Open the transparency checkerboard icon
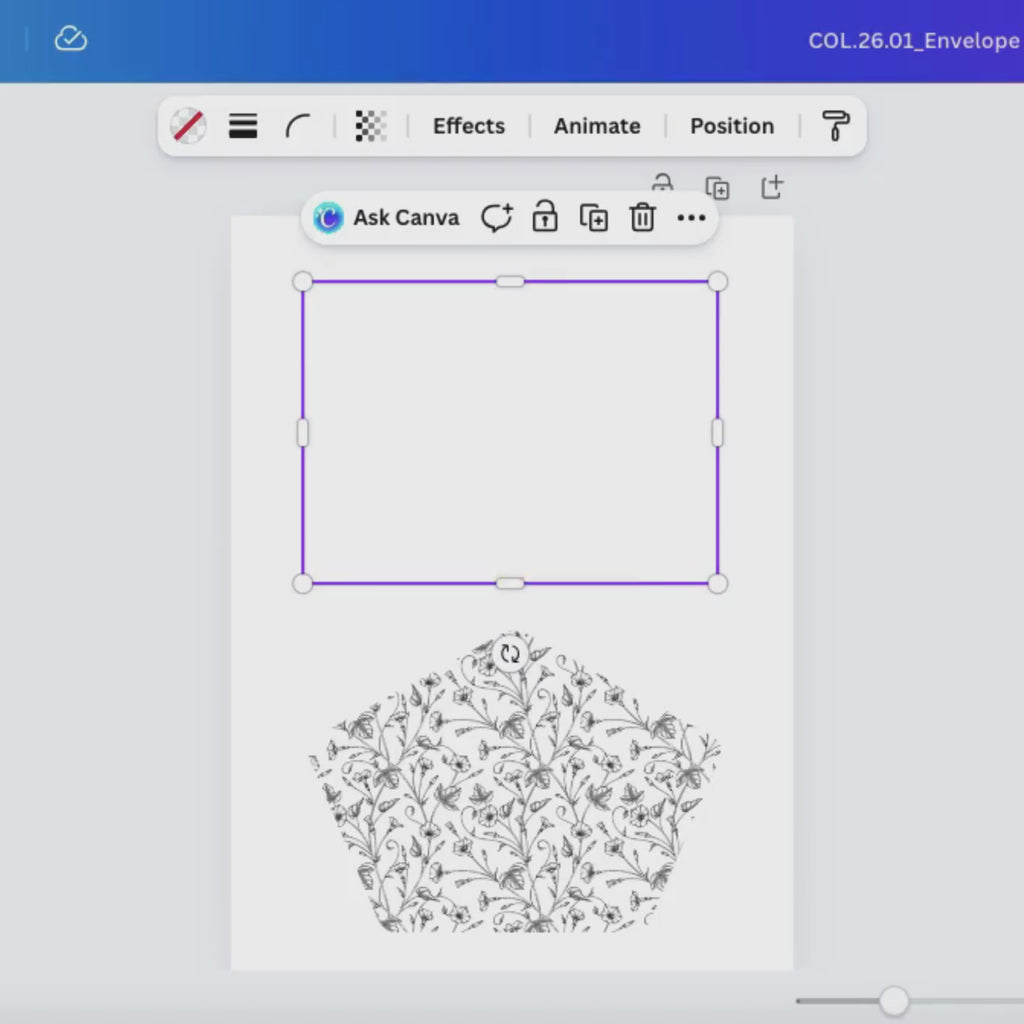This screenshot has height=1024, width=1024. (370, 125)
